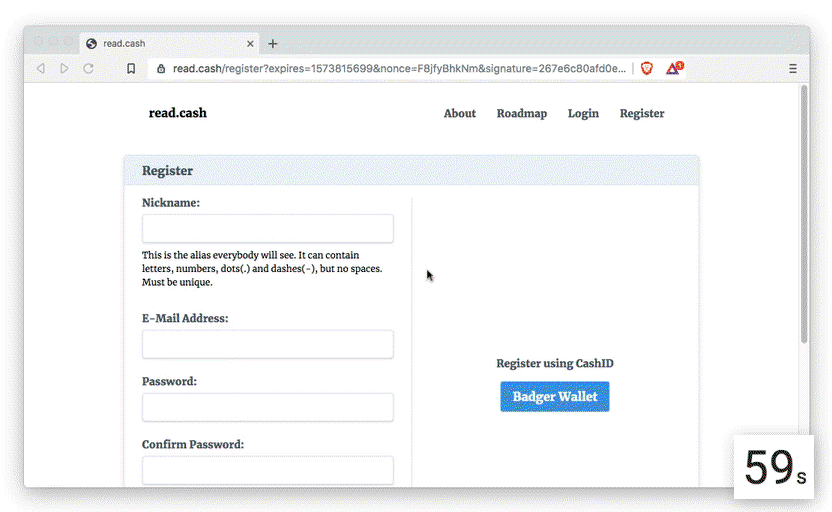Open Brave Rewards triangle icon

pos(674,68)
